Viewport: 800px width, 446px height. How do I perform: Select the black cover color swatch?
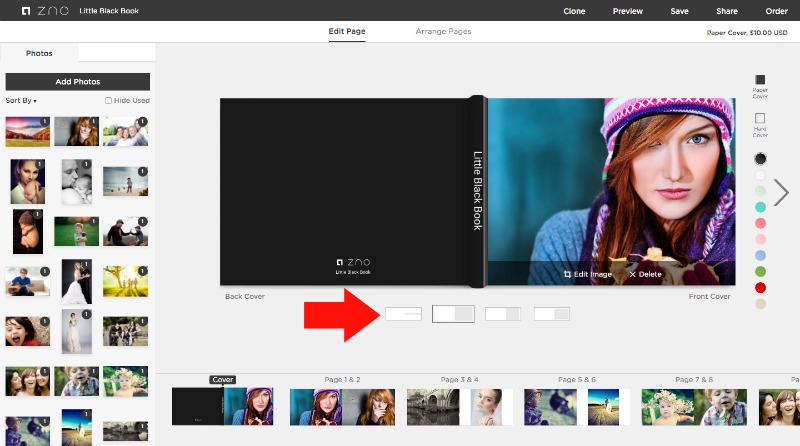760,159
